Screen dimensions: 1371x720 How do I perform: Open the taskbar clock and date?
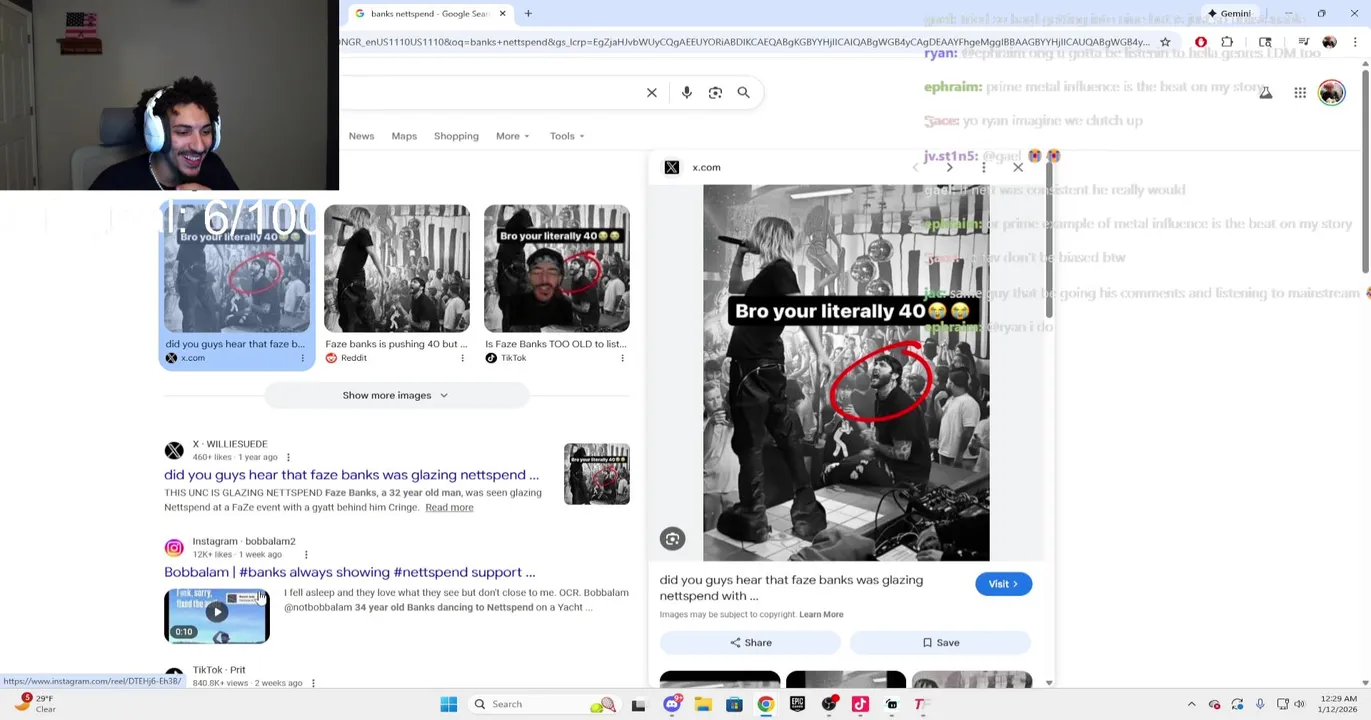pos(1338,704)
